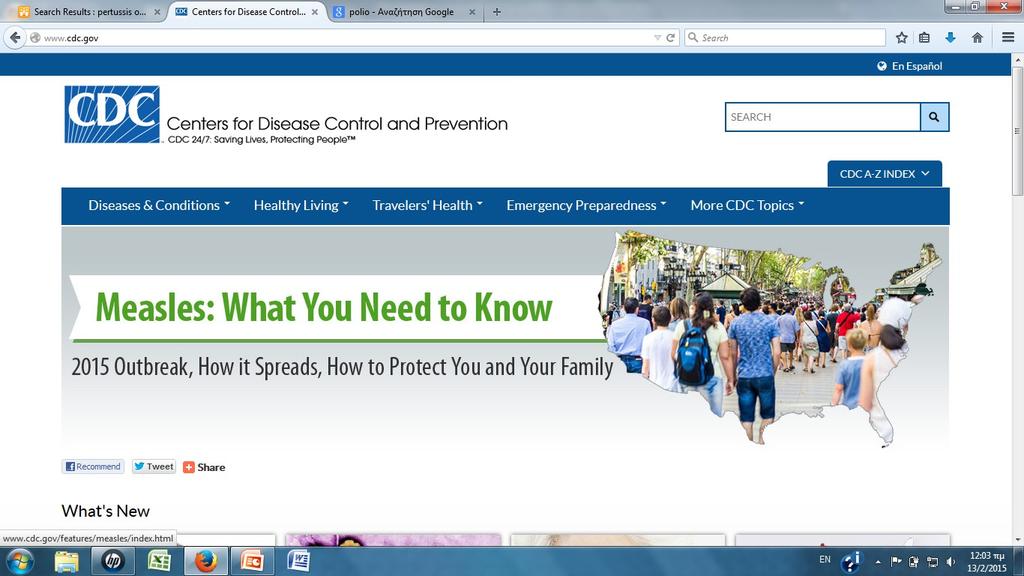This screenshot has width=1024, height=576.
Task: Click the globe icon beside En Español
Action: pos(882,66)
